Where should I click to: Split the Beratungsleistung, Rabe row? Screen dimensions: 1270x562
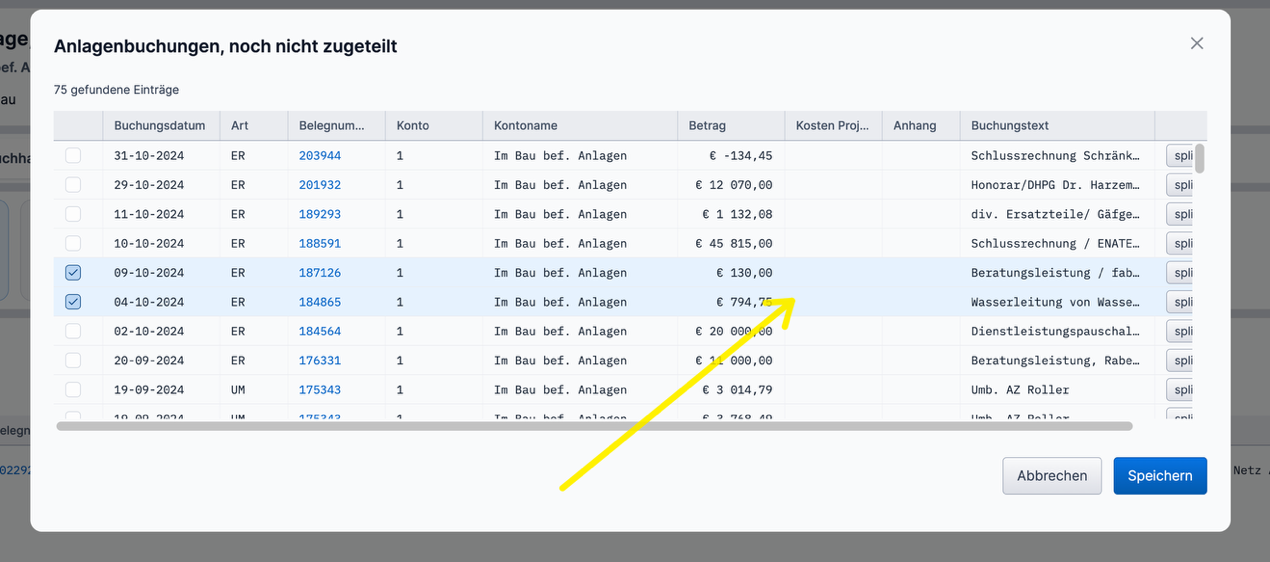1180,360
